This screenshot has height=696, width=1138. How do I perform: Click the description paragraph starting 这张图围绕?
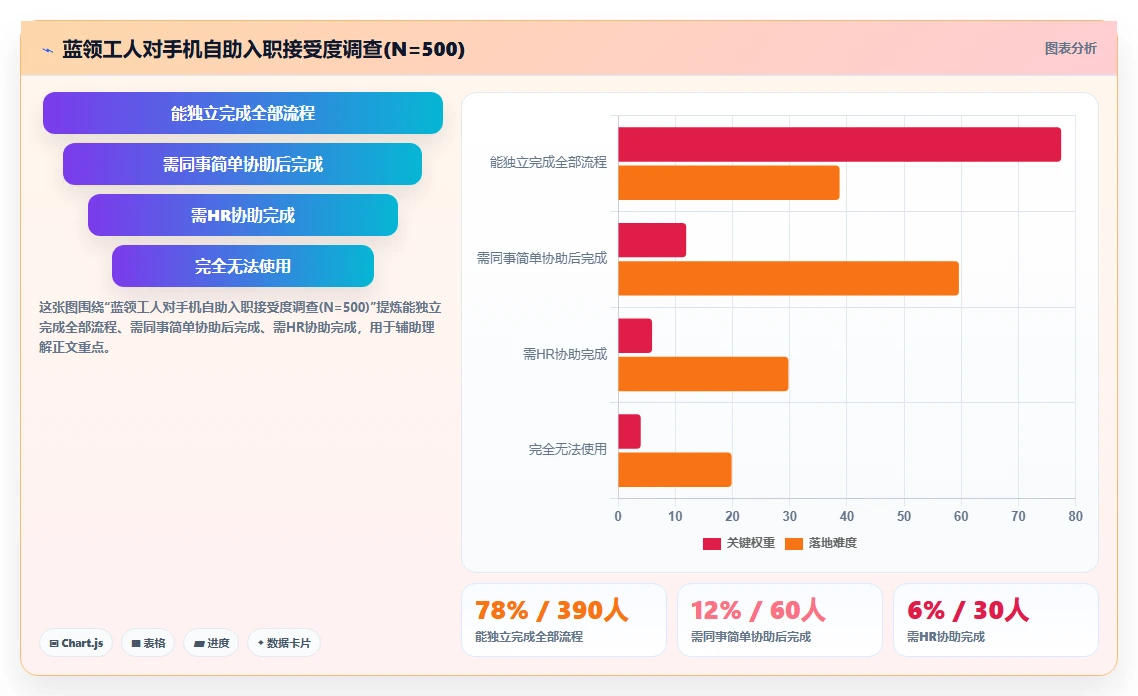click(x=240, y=327)
